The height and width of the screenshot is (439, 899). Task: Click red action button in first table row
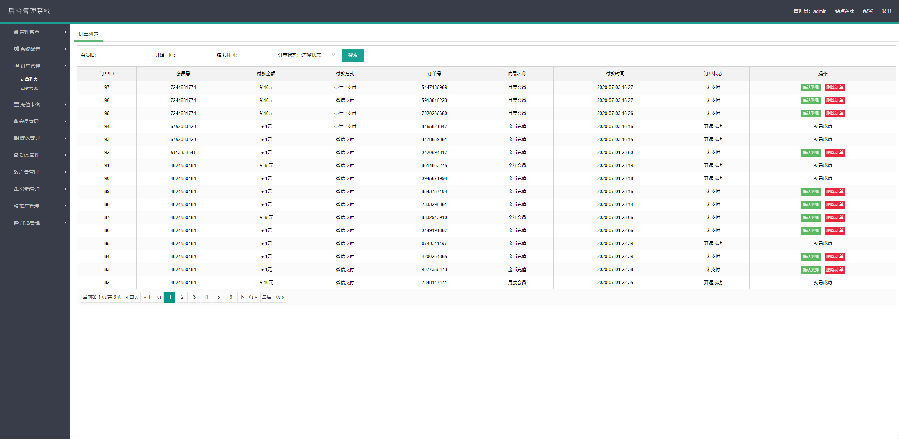pyautogui.click(x=835, y=87)
